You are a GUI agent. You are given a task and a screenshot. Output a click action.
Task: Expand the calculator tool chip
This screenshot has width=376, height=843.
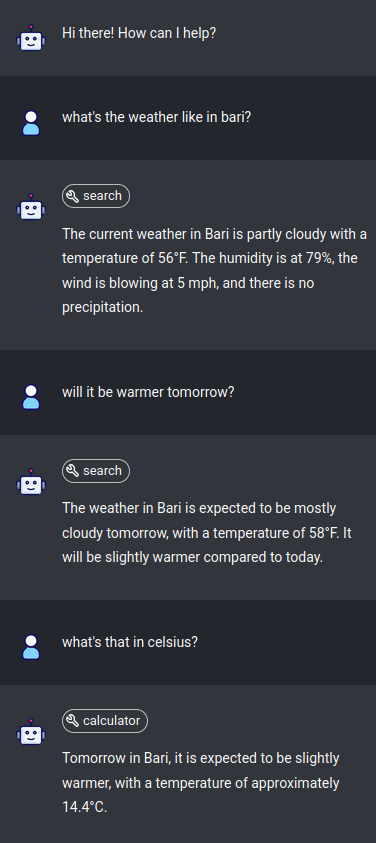pos(105,721)
